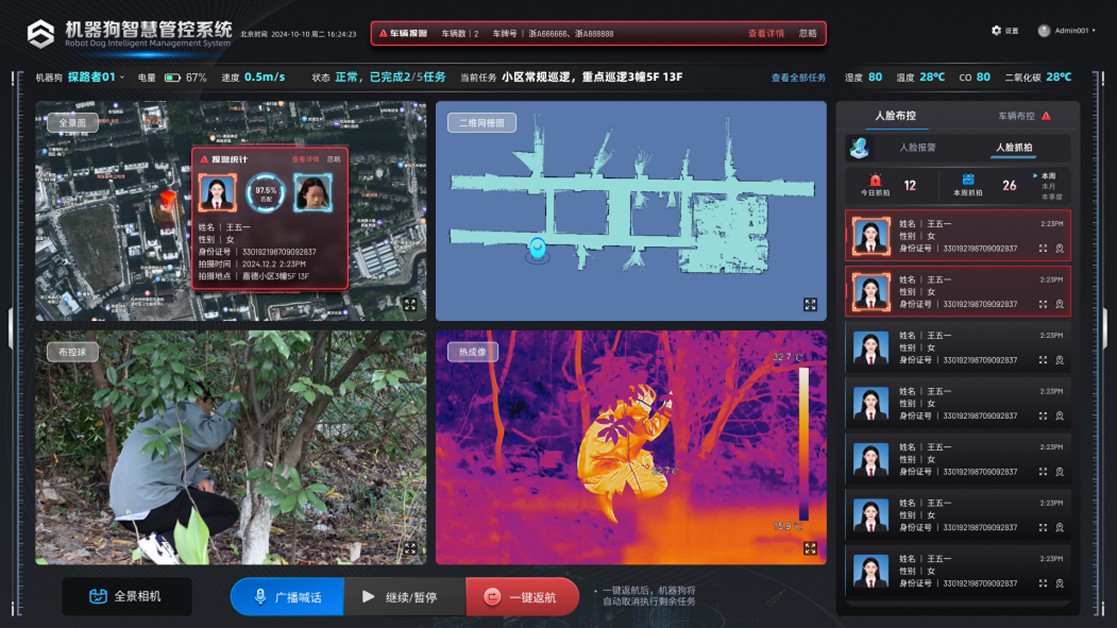Click locate icon on topmost face capture card
The height and width of the screenshot is (628, 1117).
pyautogui.click(x=1059, y=248)
